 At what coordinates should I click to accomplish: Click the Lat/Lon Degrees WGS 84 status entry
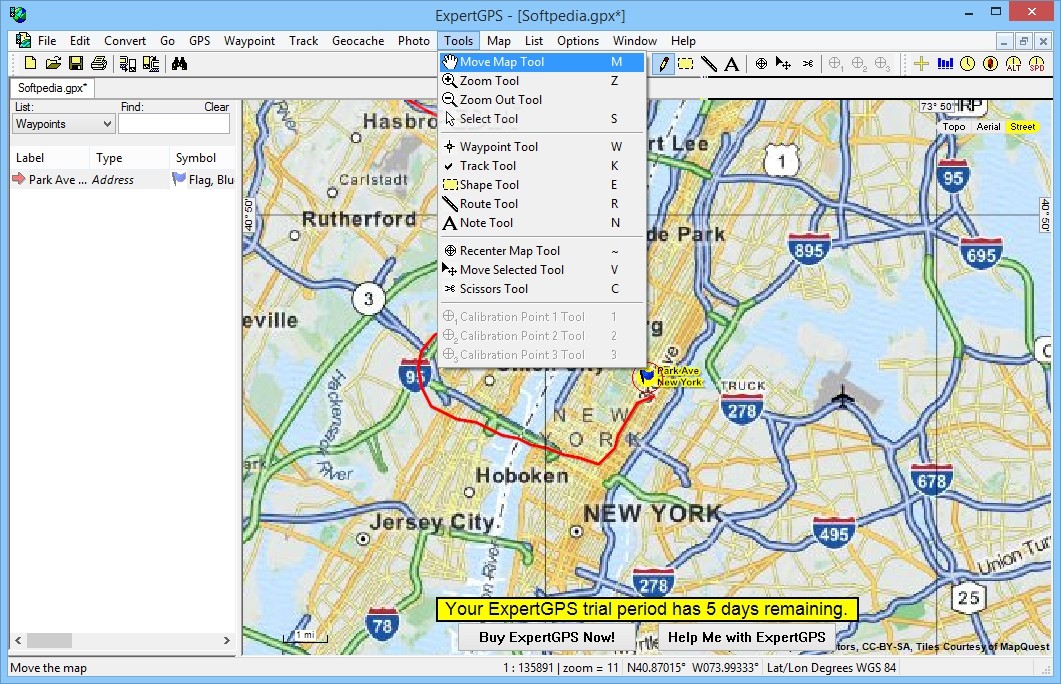point(831,668)
